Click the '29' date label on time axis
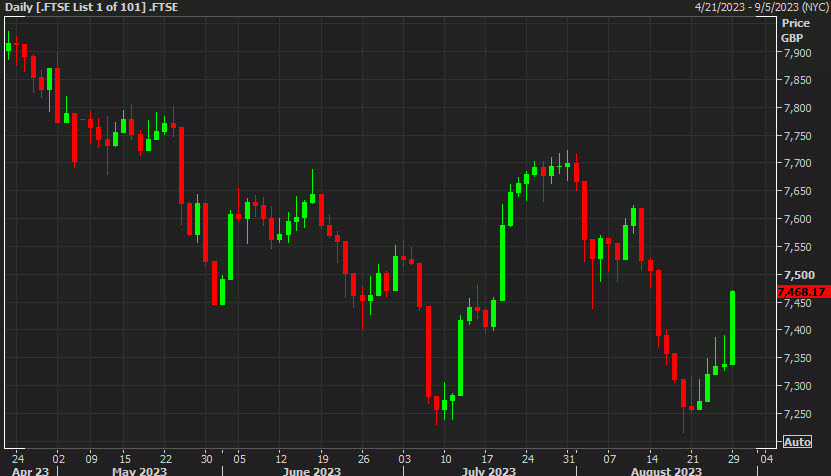 (x=733, y=459)
